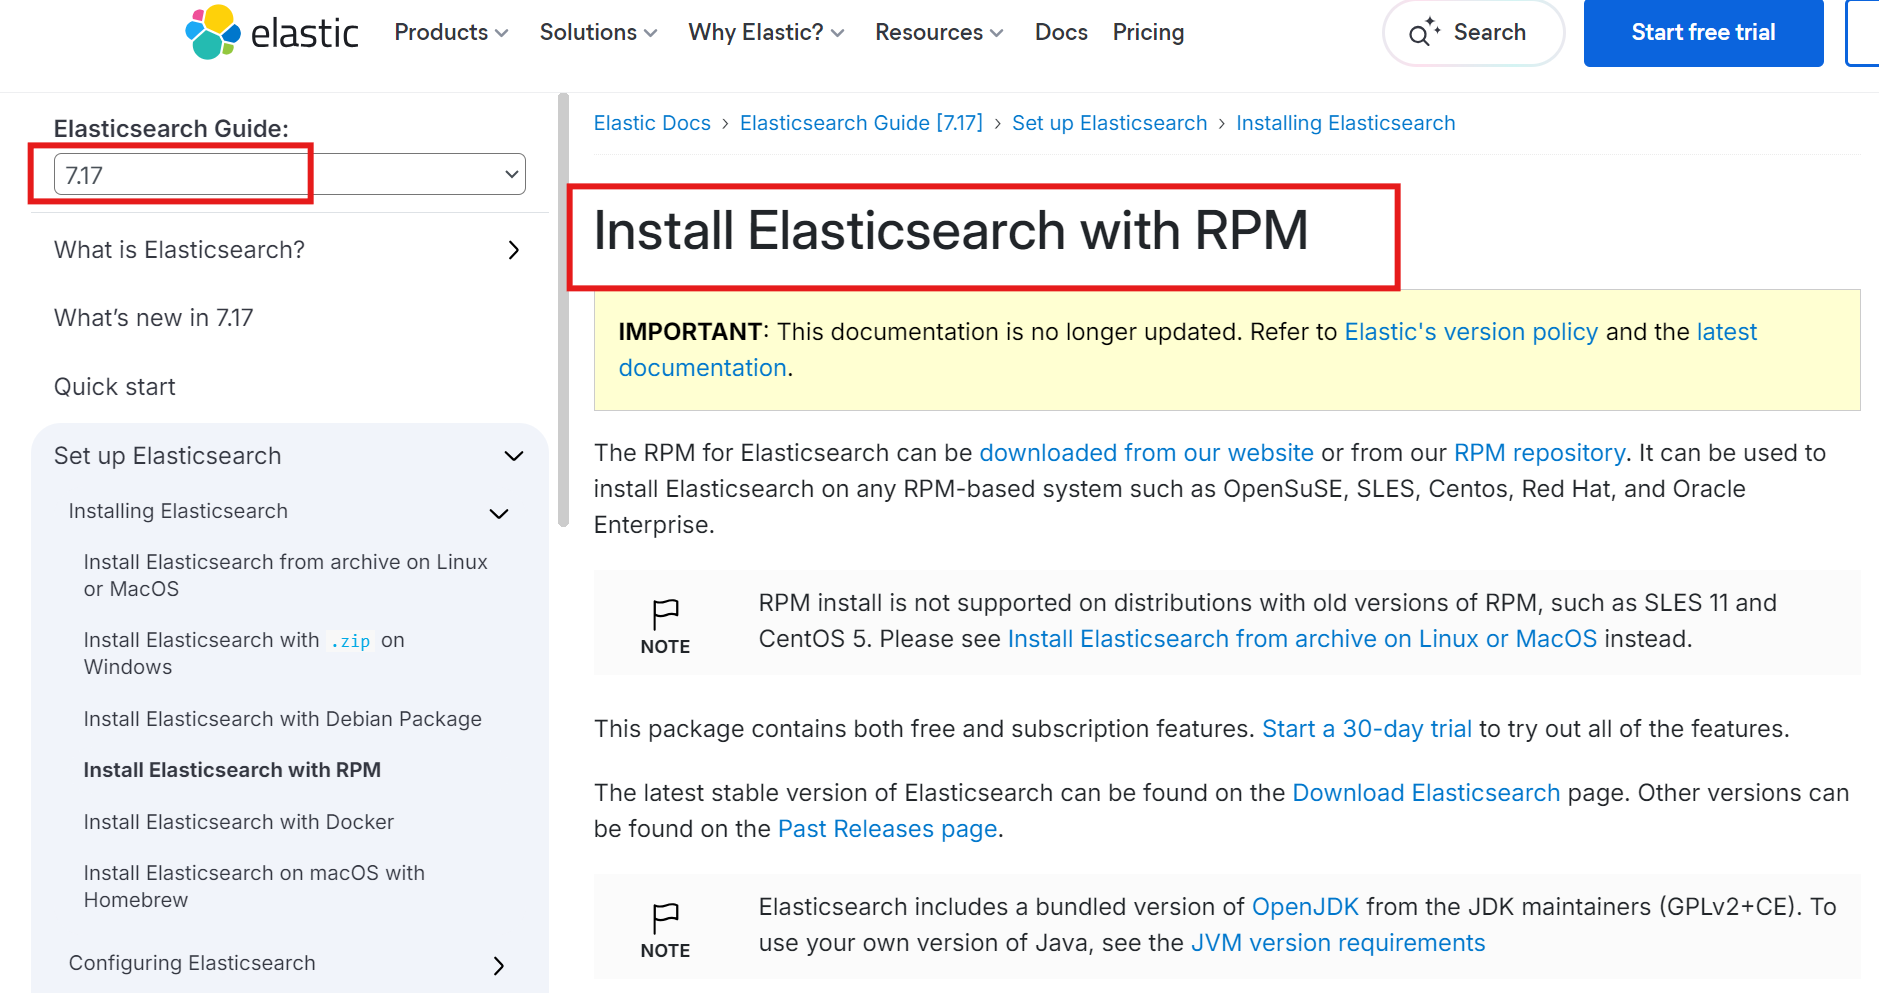Click the flag icon of the OpenJDK note
Viewport: 1879px width, 993px height.
(x=665, y=917)
